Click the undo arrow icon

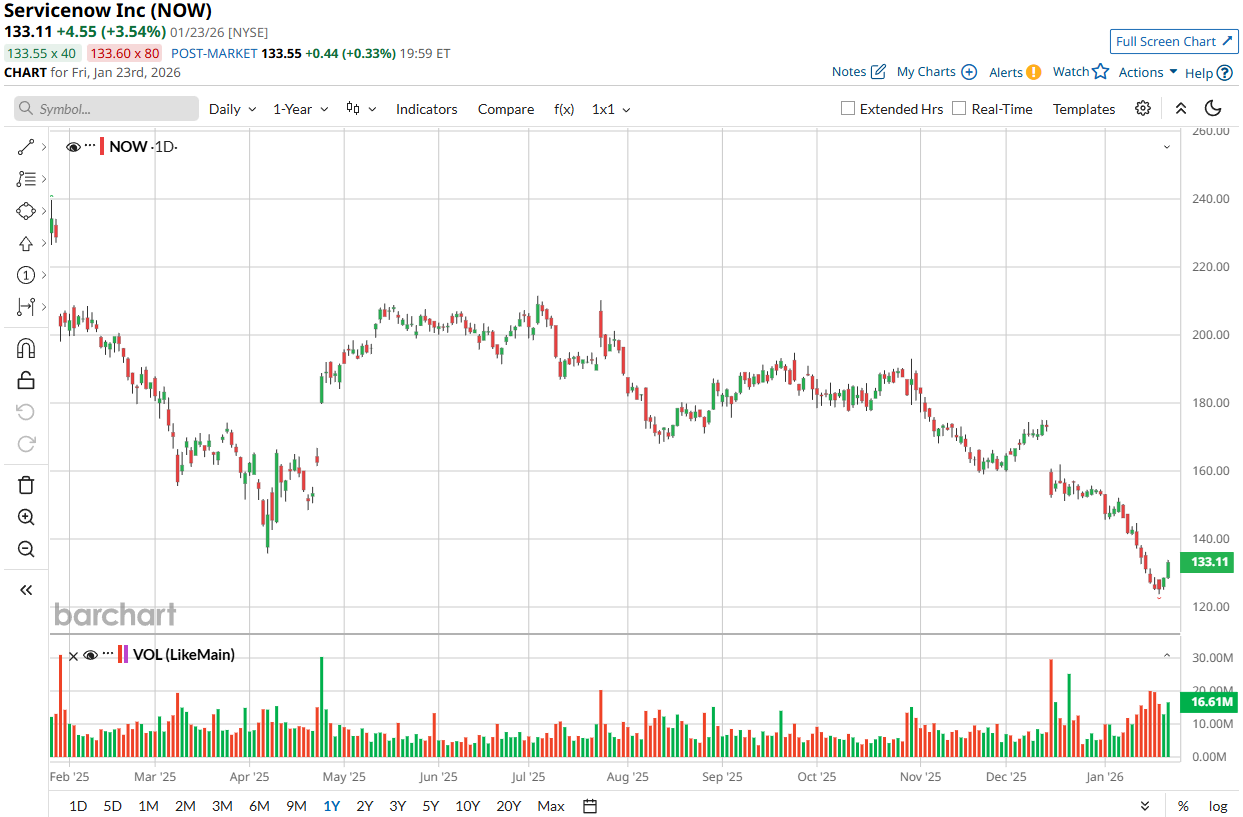26,412
